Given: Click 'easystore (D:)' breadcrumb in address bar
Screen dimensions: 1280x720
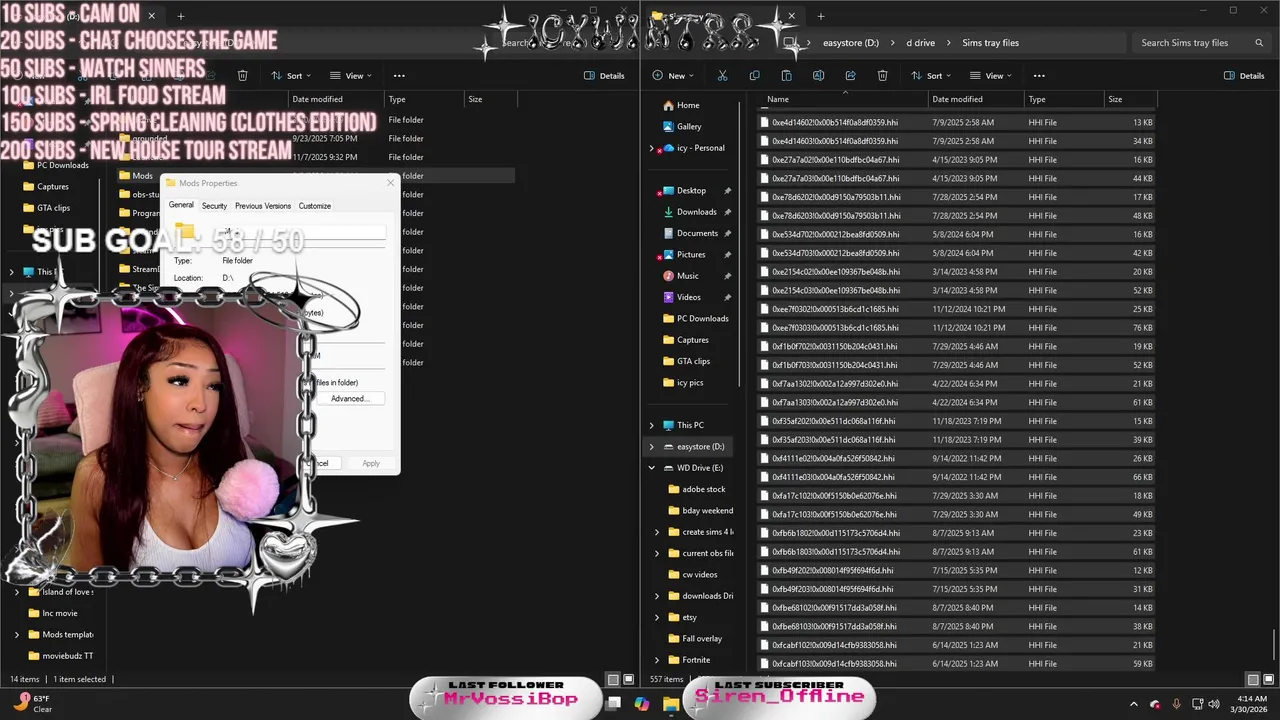Looking at the screenshot, I should 851,43.
